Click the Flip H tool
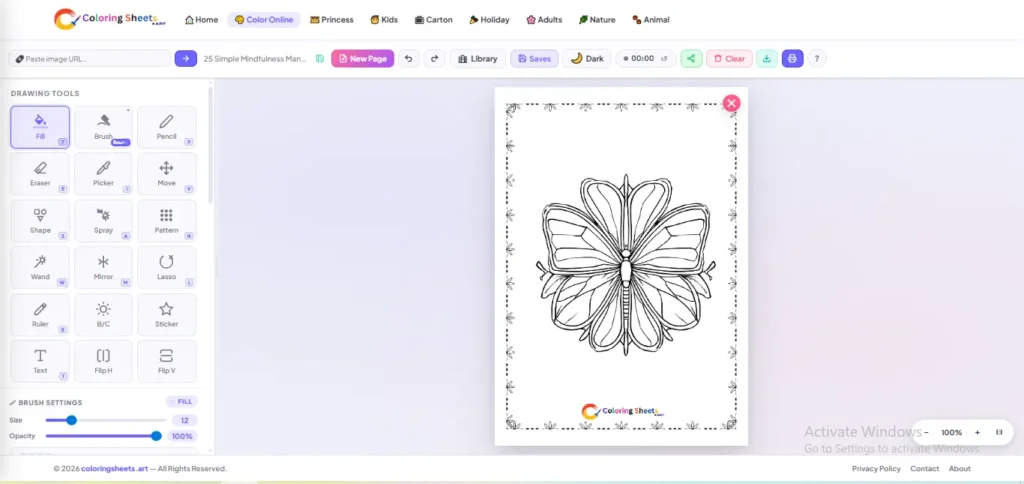The height and width of the screenshot is (484, 1024). [103, 361]
